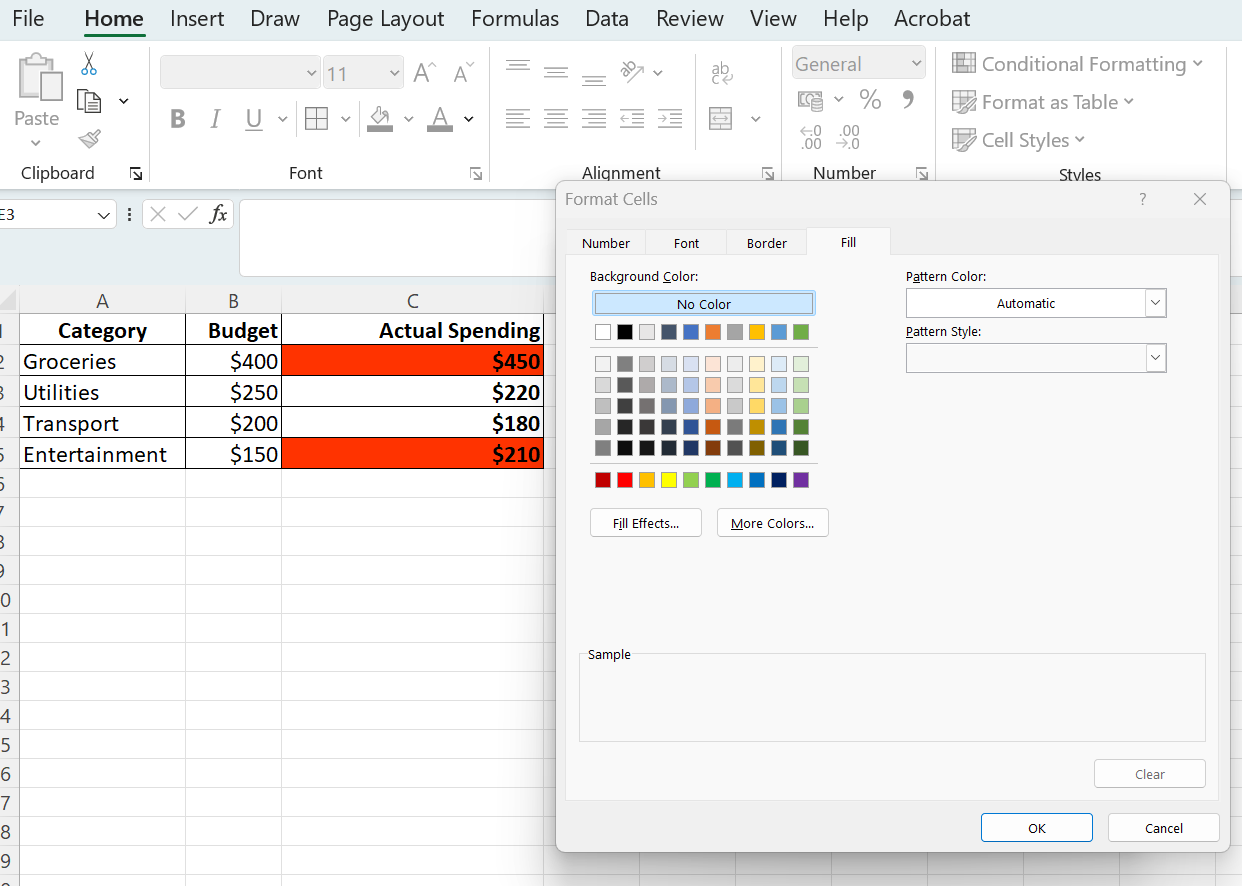
Task: Click the Insert Function fx icon
Action: pos(218,214)
